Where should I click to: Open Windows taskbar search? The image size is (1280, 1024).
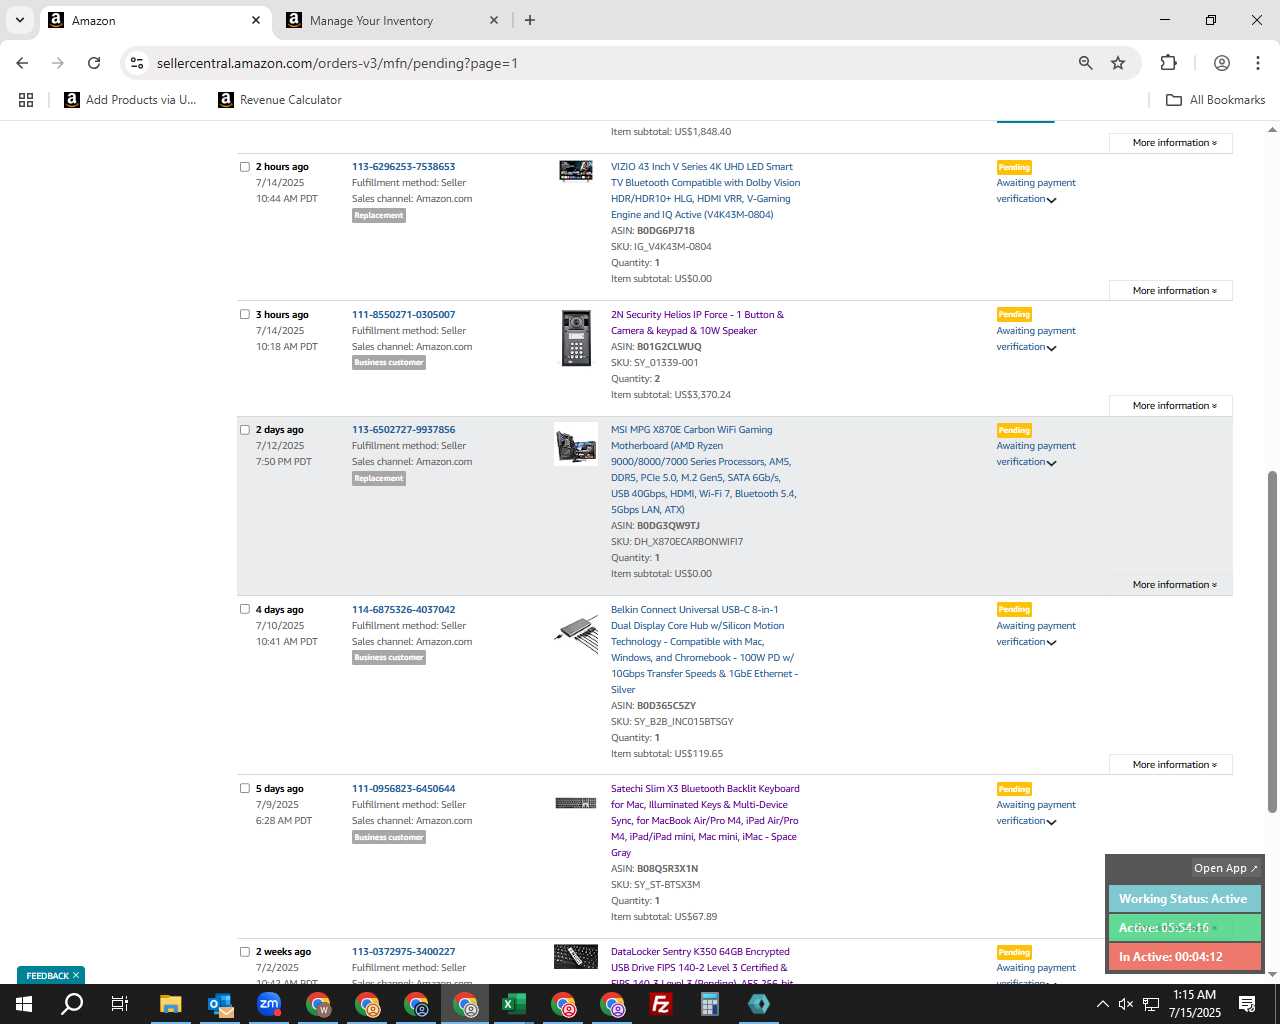click(72, 1004)
